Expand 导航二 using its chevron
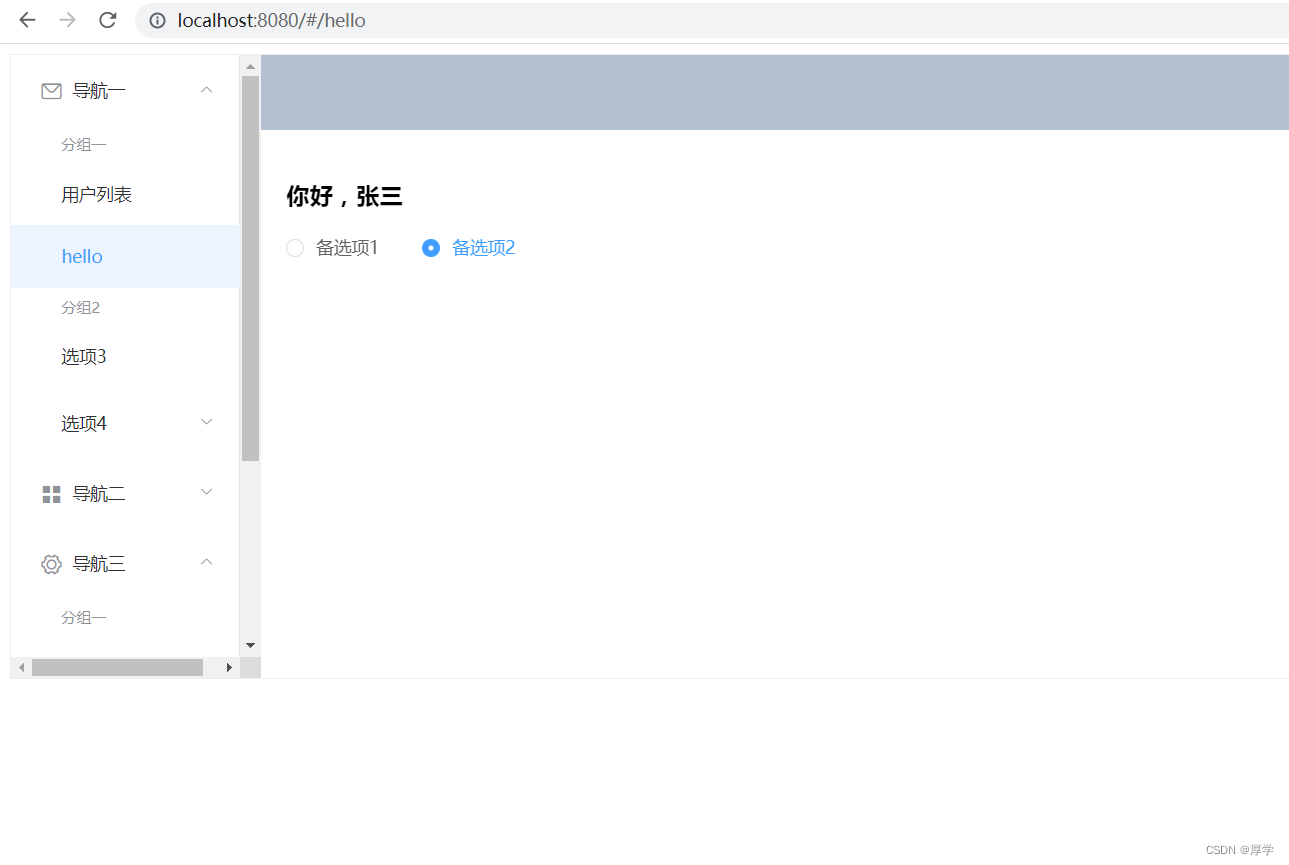 [x=207, y=492]
